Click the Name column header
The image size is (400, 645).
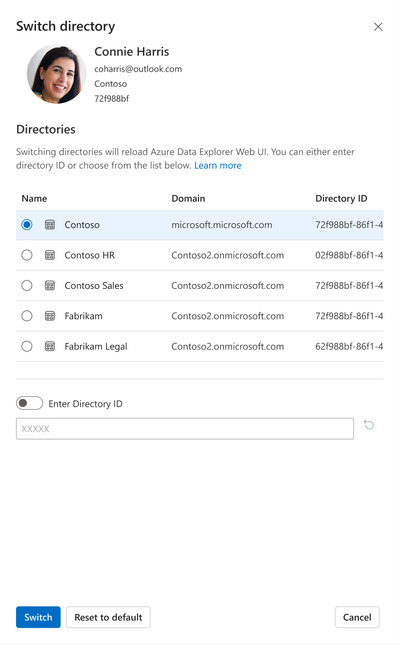pyautogui.click(x=34, y=198)
